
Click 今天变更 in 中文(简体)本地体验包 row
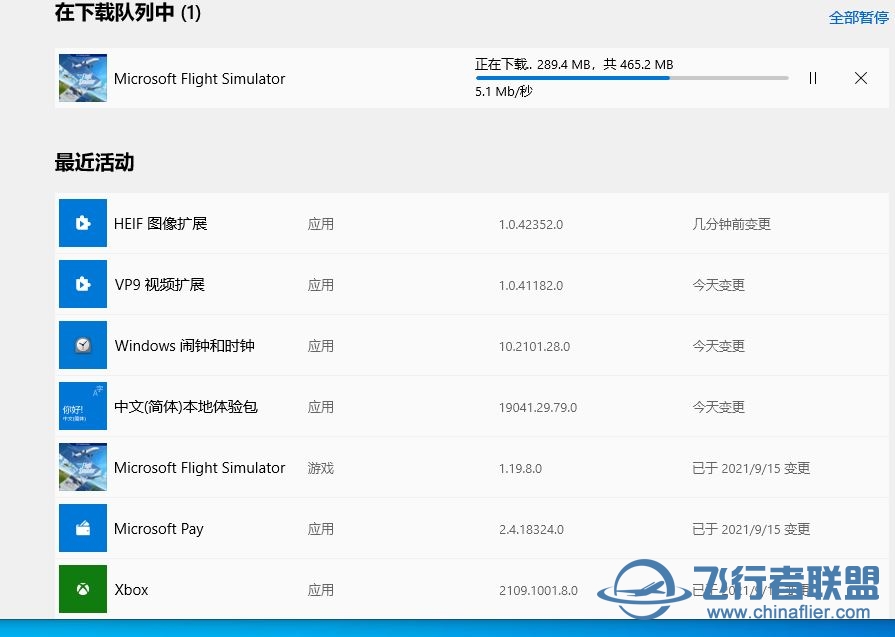coord(719,408)
